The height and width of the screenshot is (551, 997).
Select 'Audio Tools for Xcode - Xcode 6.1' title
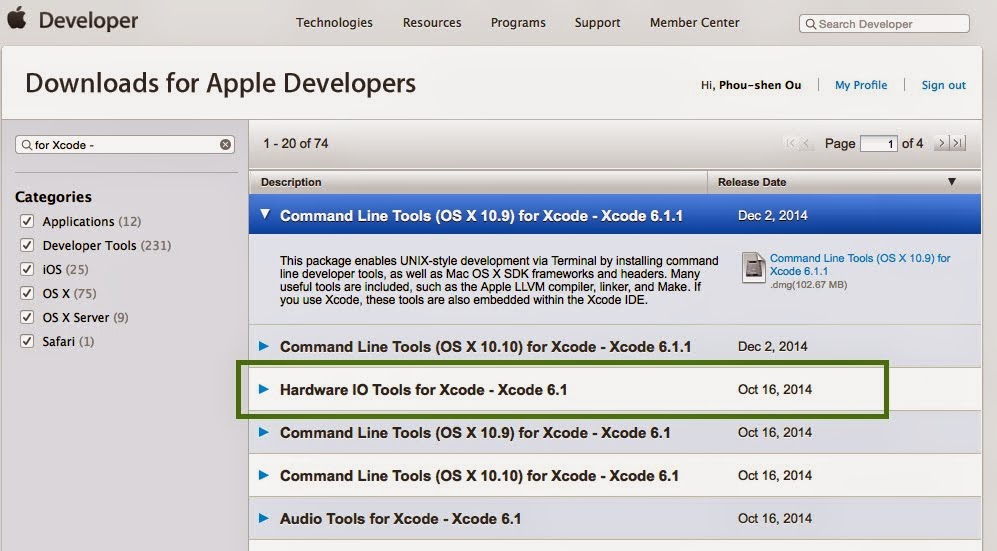point(401,519)
